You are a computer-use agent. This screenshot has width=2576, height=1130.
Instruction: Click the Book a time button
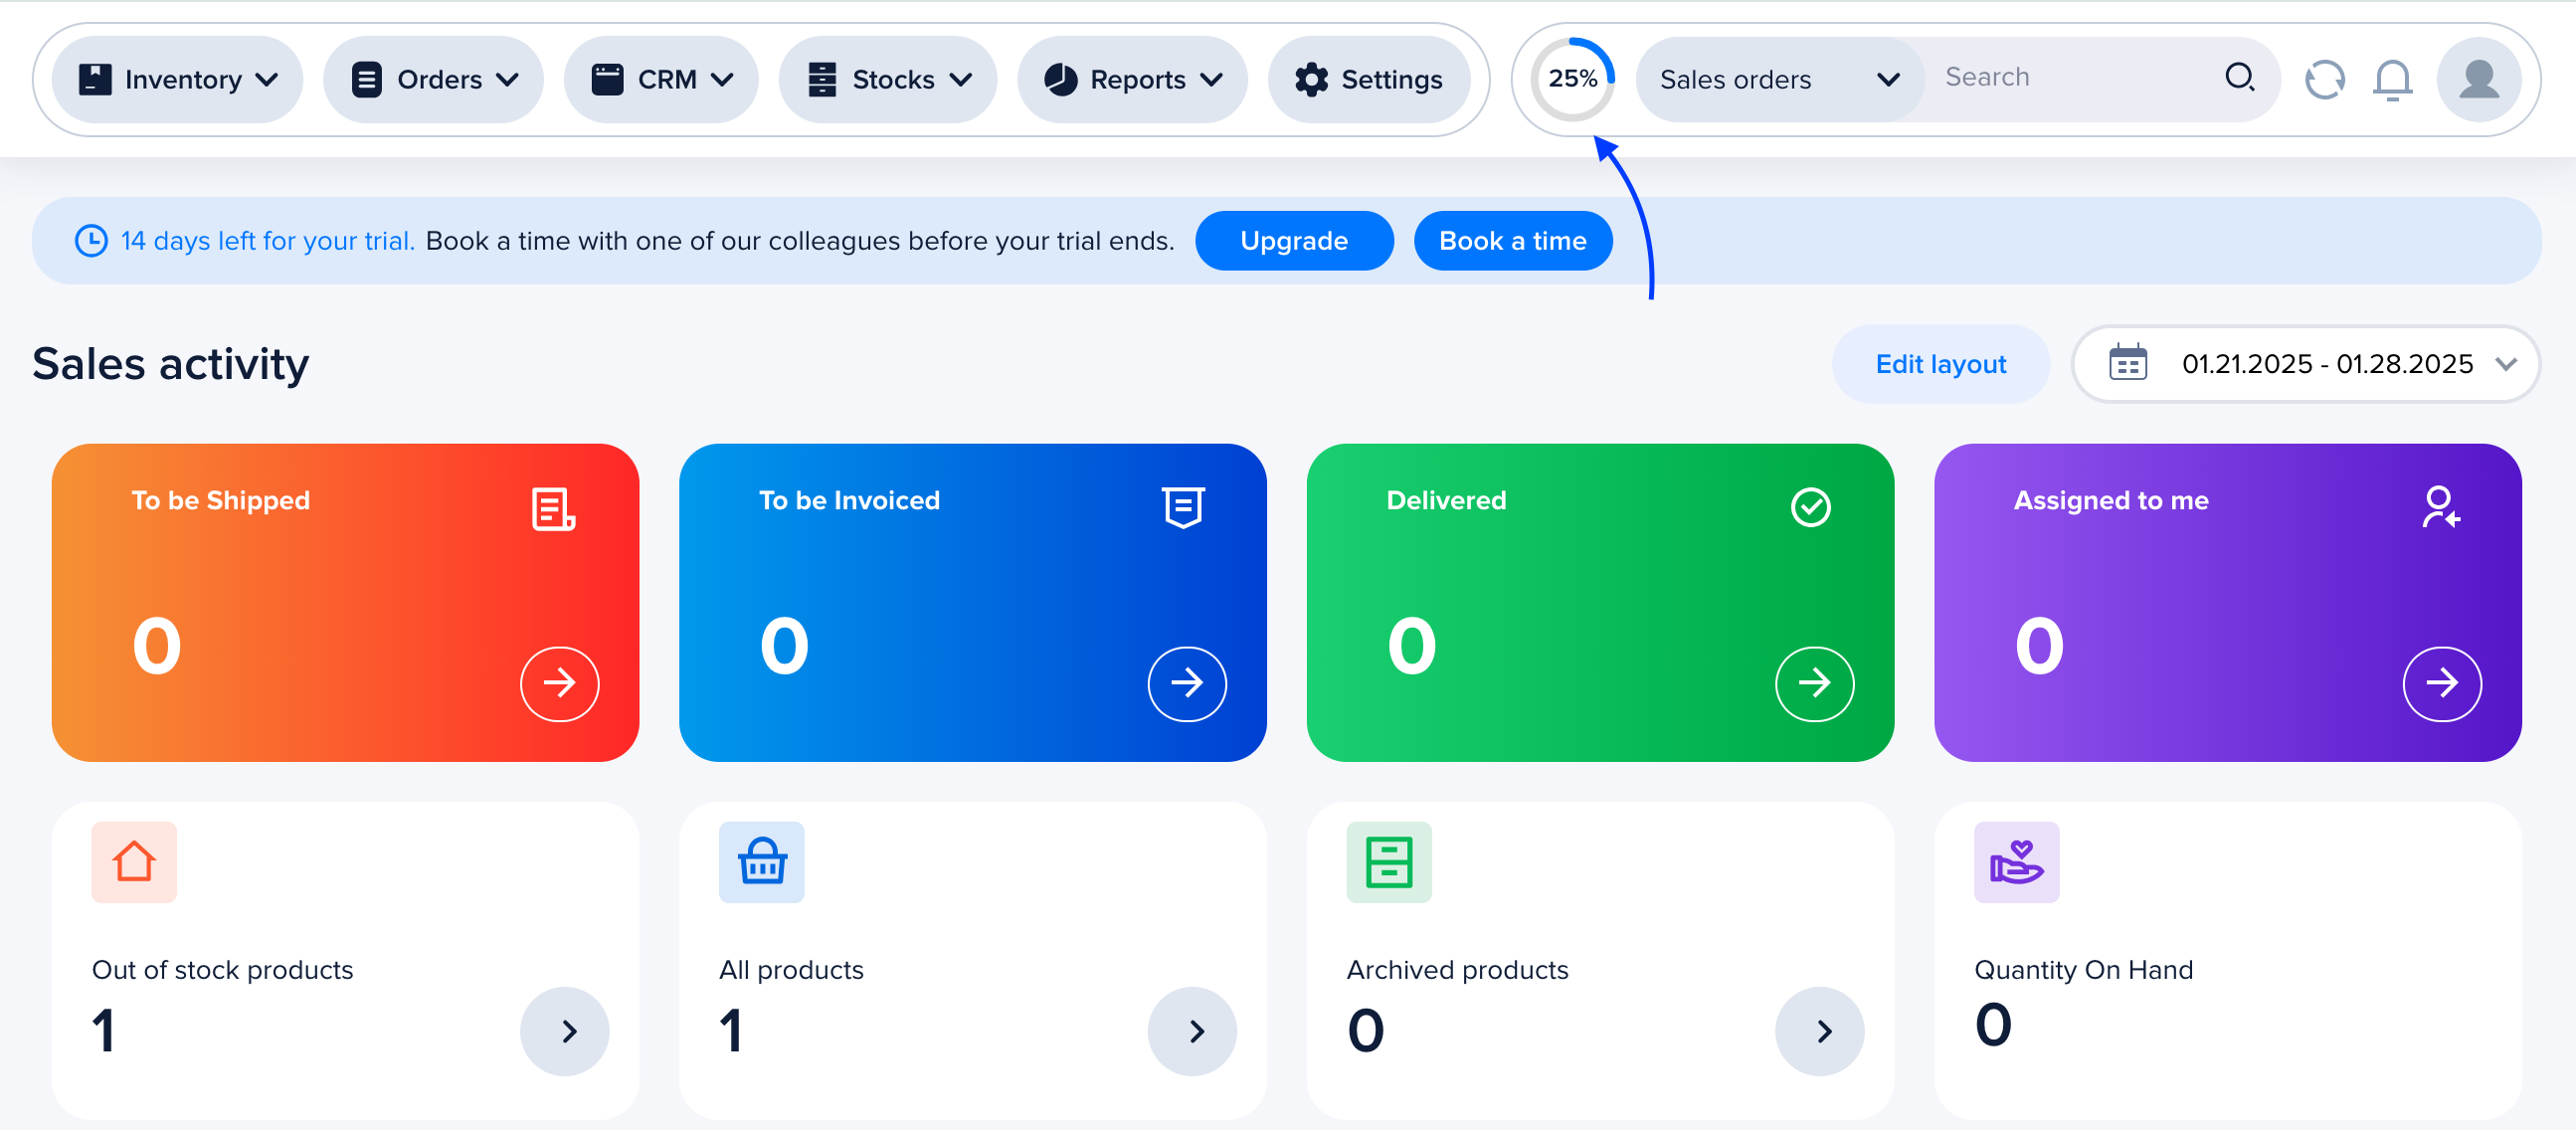tap(1512, 240)
